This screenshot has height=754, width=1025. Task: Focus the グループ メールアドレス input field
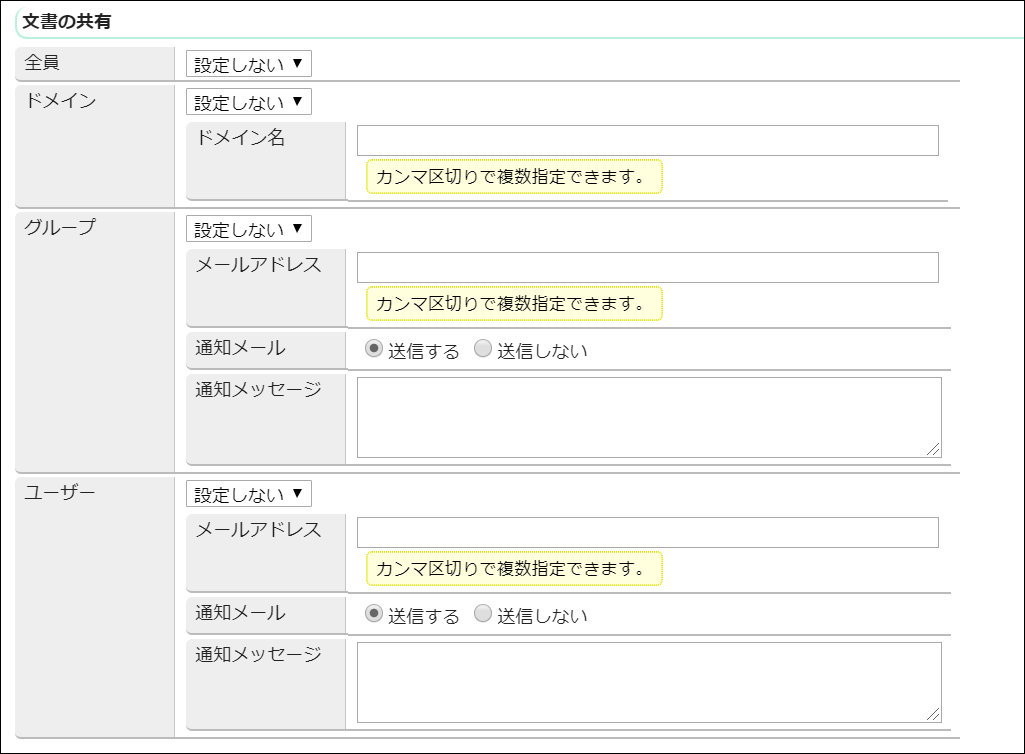(645, 266)
